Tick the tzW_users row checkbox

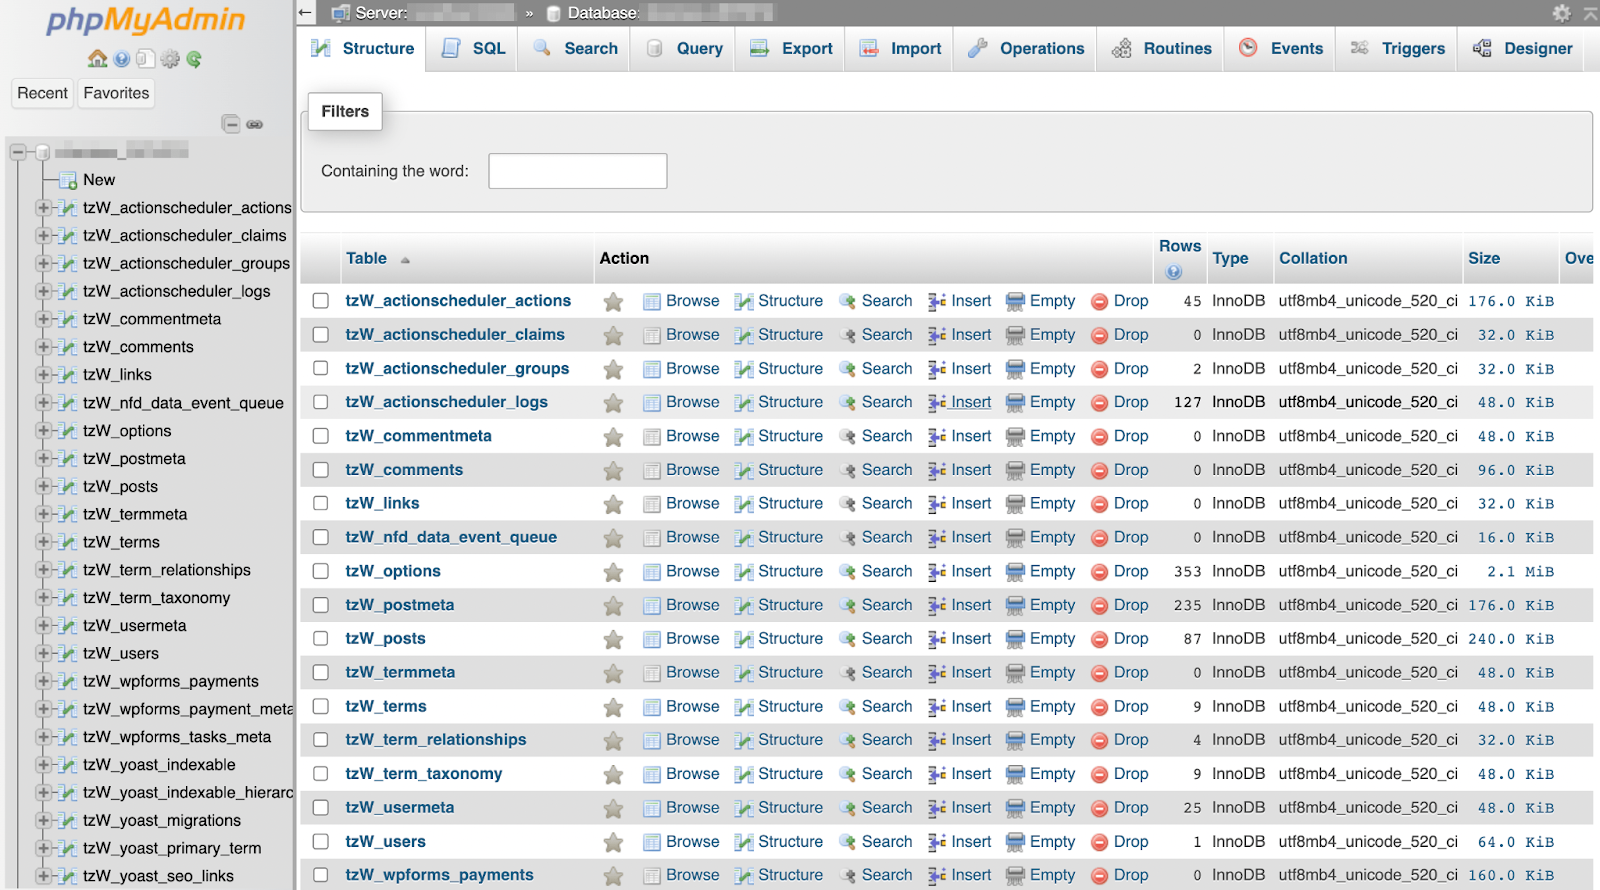[x=320, y=842]
